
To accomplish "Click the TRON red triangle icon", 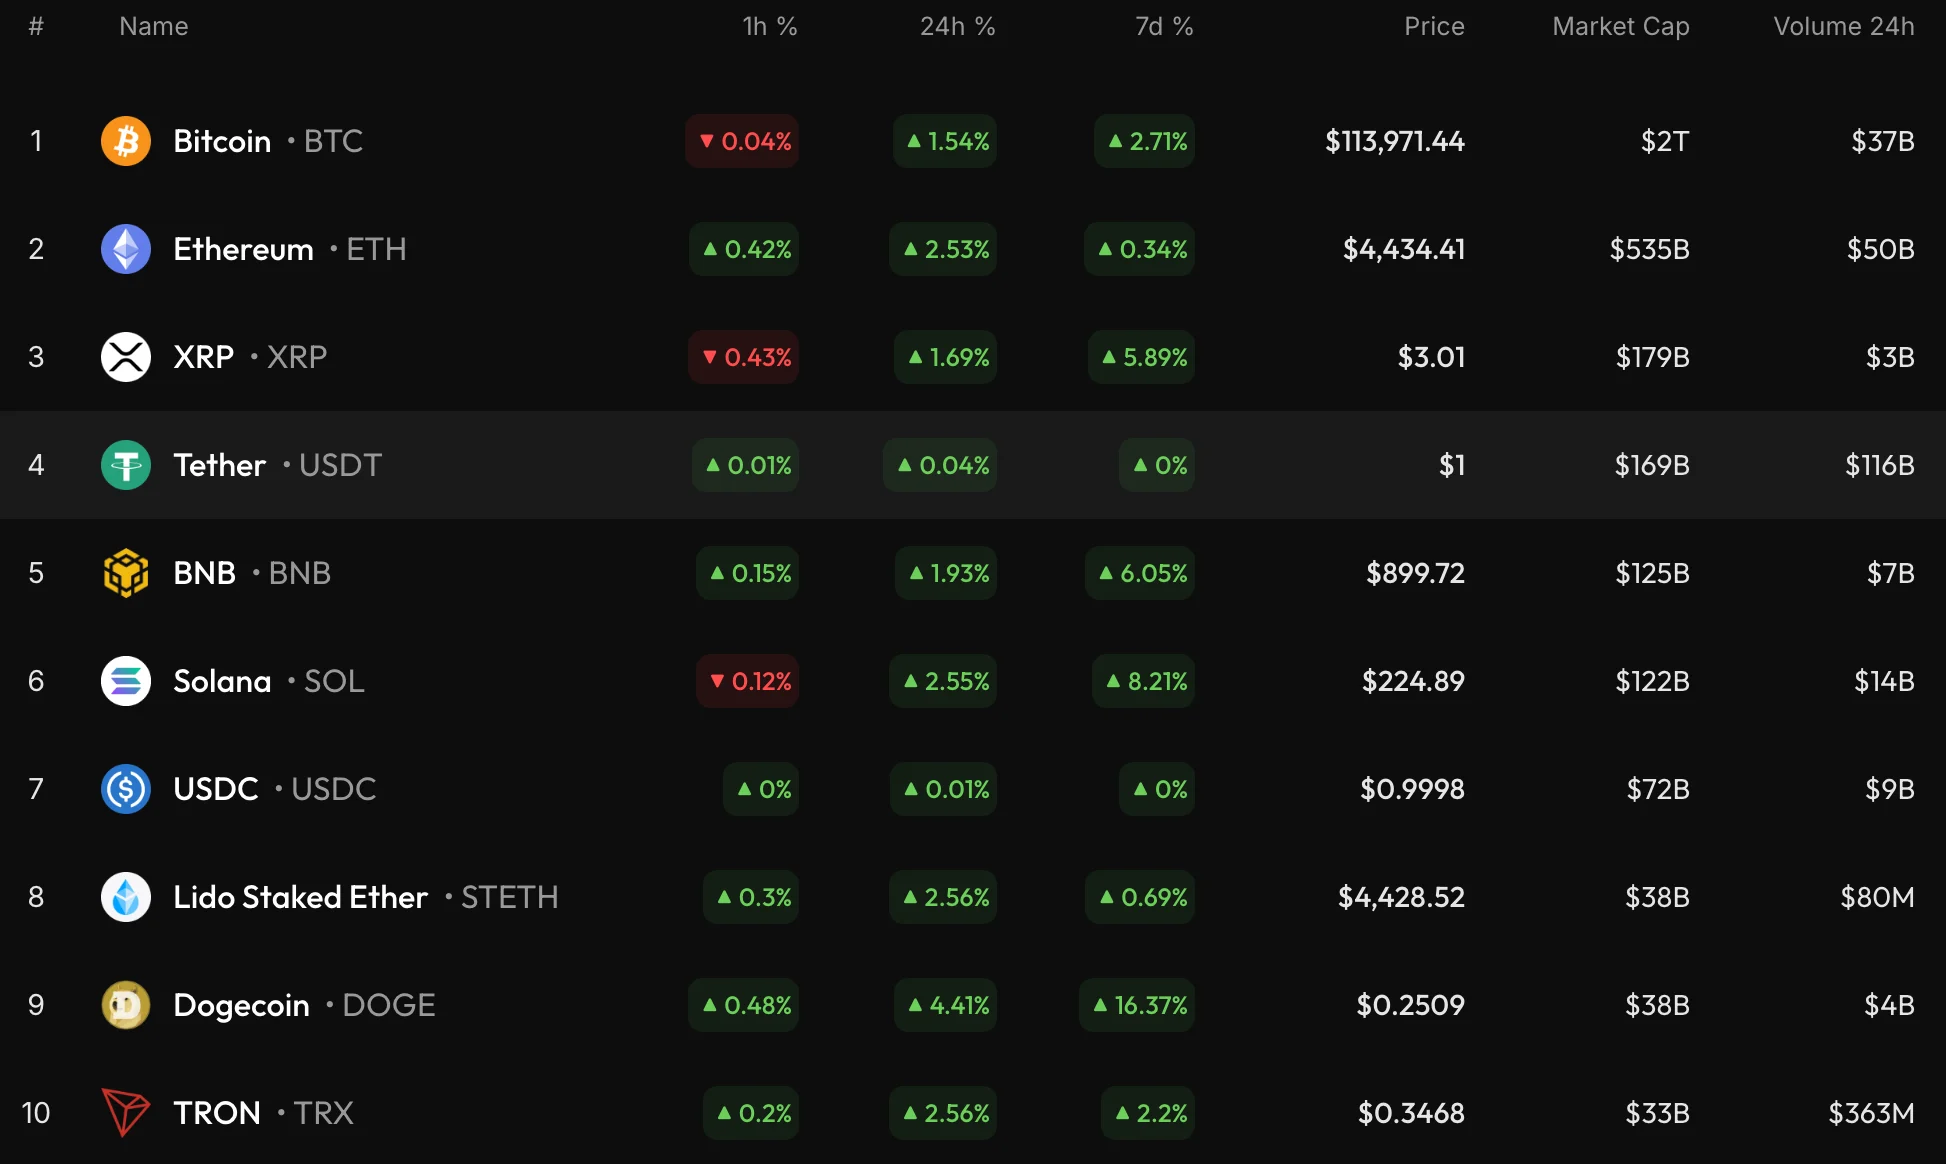I will pos(126,1113).
